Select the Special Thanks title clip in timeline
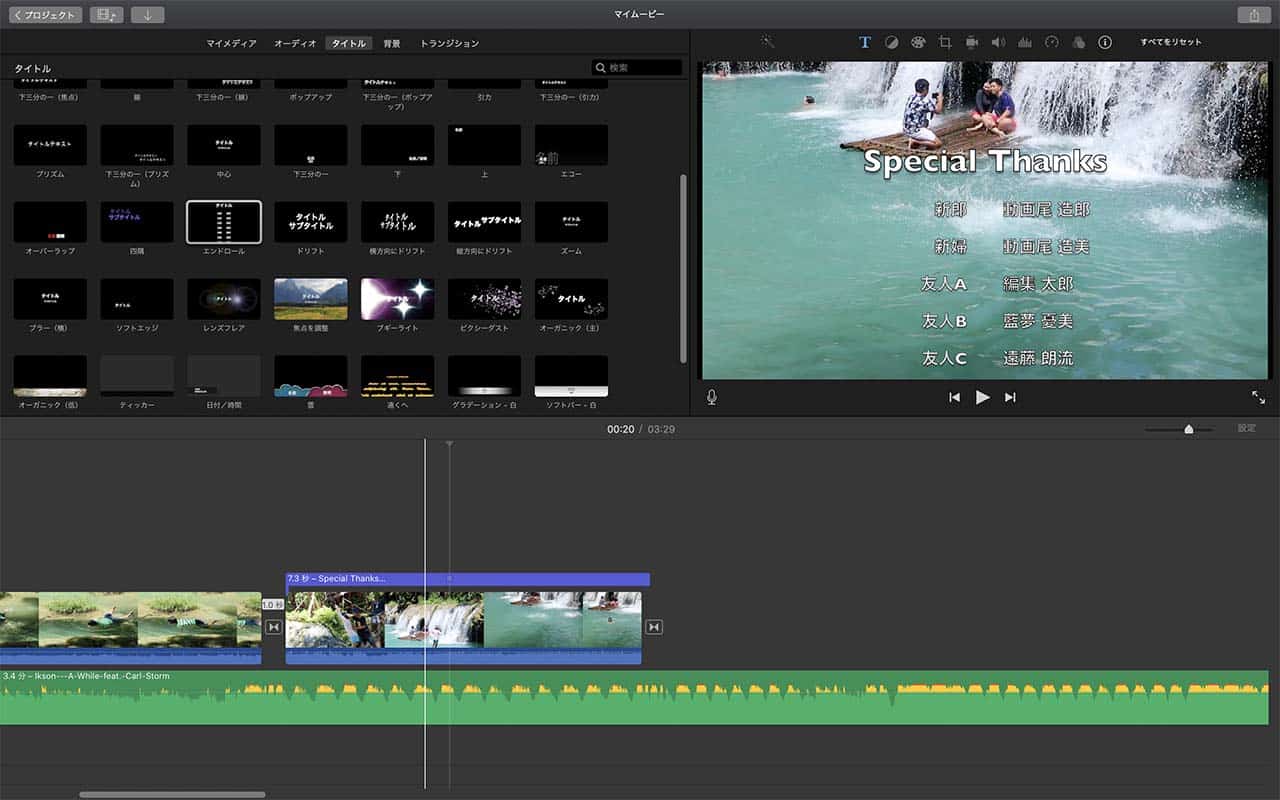 tap(468, 579)
